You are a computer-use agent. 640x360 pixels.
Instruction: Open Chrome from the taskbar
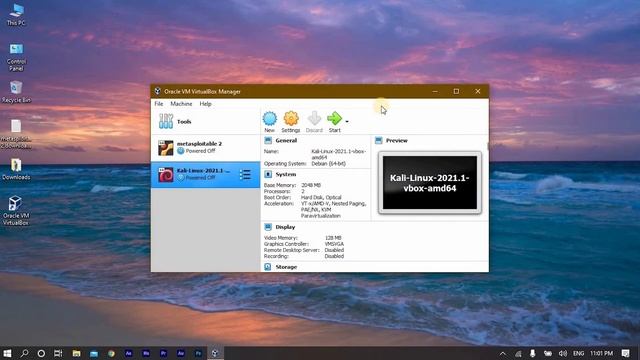pyautogui.click(x=111, y=353)
